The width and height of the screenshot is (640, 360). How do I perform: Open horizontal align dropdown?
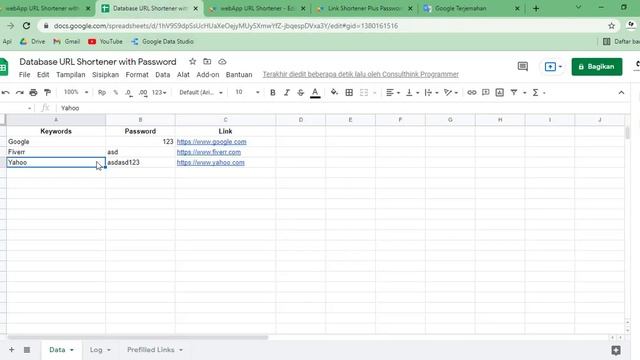[393, 93]
